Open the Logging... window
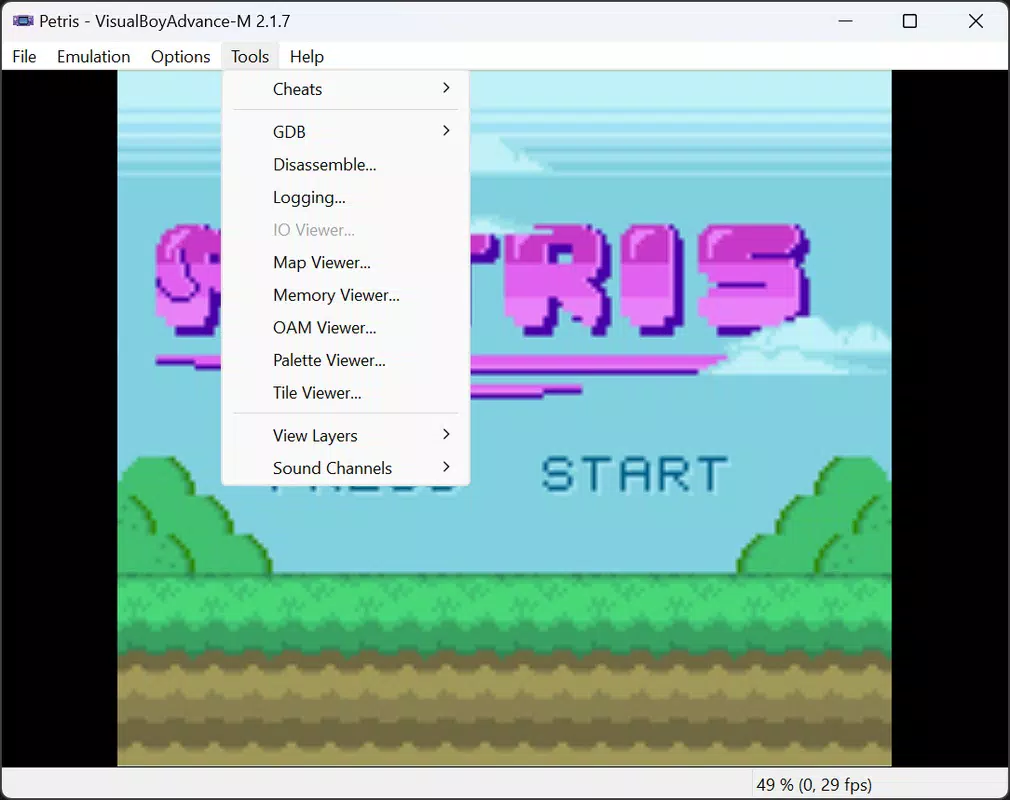Screen dimensions: 1010x800 click(345, 197)
